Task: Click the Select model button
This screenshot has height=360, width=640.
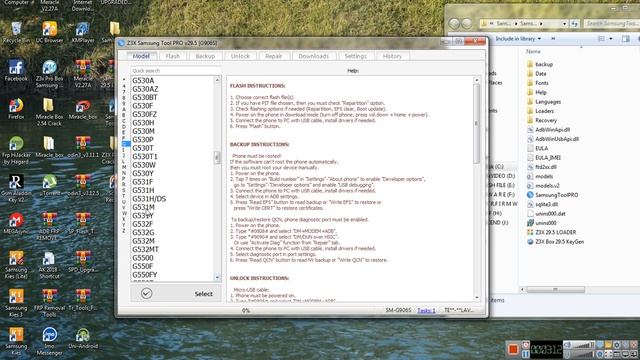Action: point(176,293)
